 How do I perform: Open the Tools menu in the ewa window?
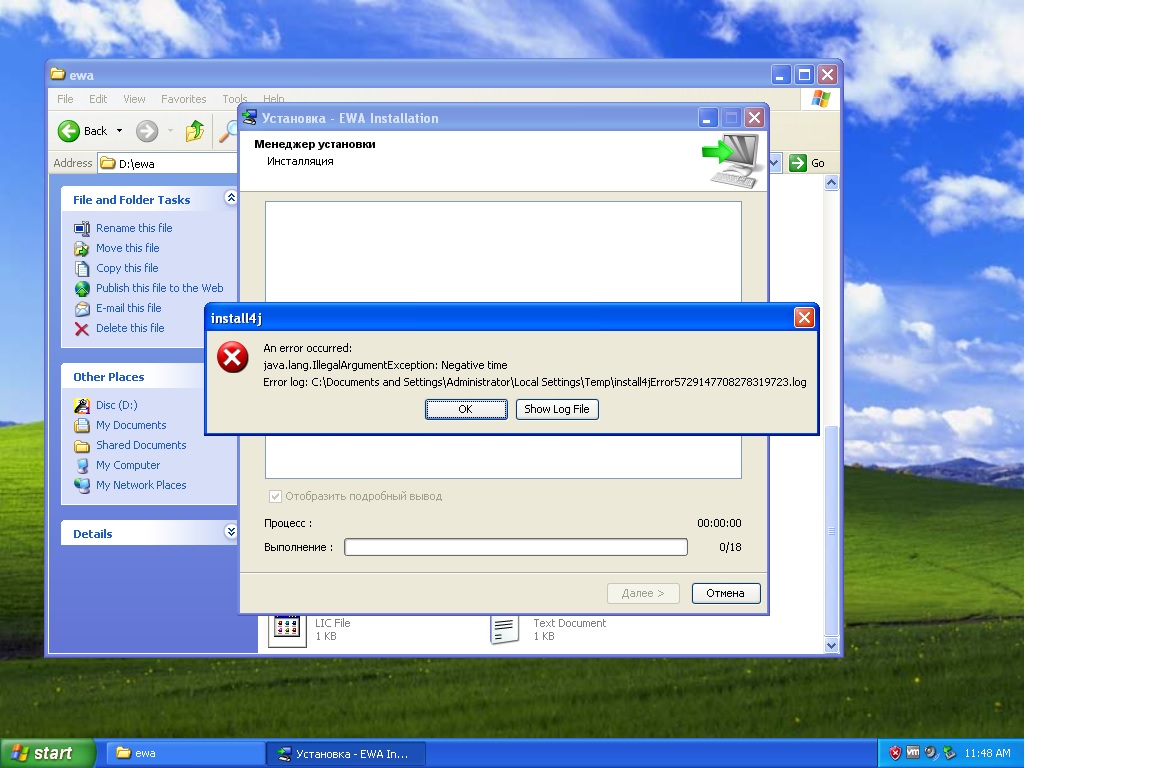pyautogui.click(x=234, y=99)
